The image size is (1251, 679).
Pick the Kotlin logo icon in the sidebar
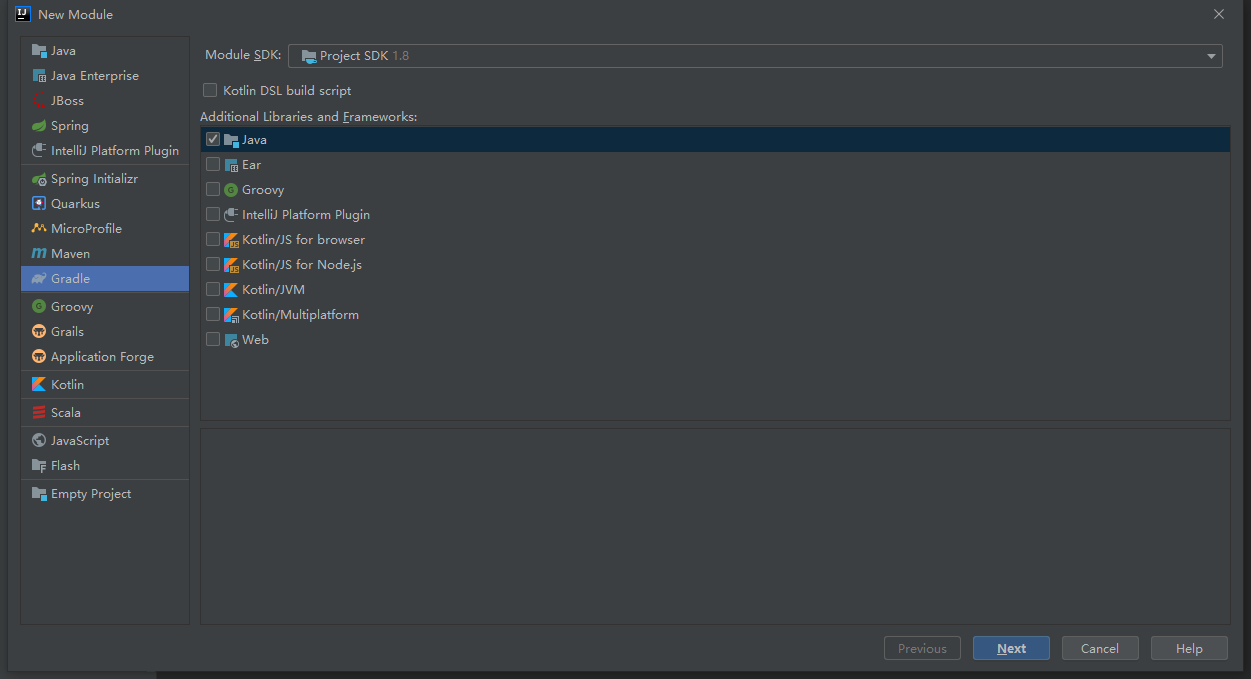pyautogui.click(x=39, y=385)
